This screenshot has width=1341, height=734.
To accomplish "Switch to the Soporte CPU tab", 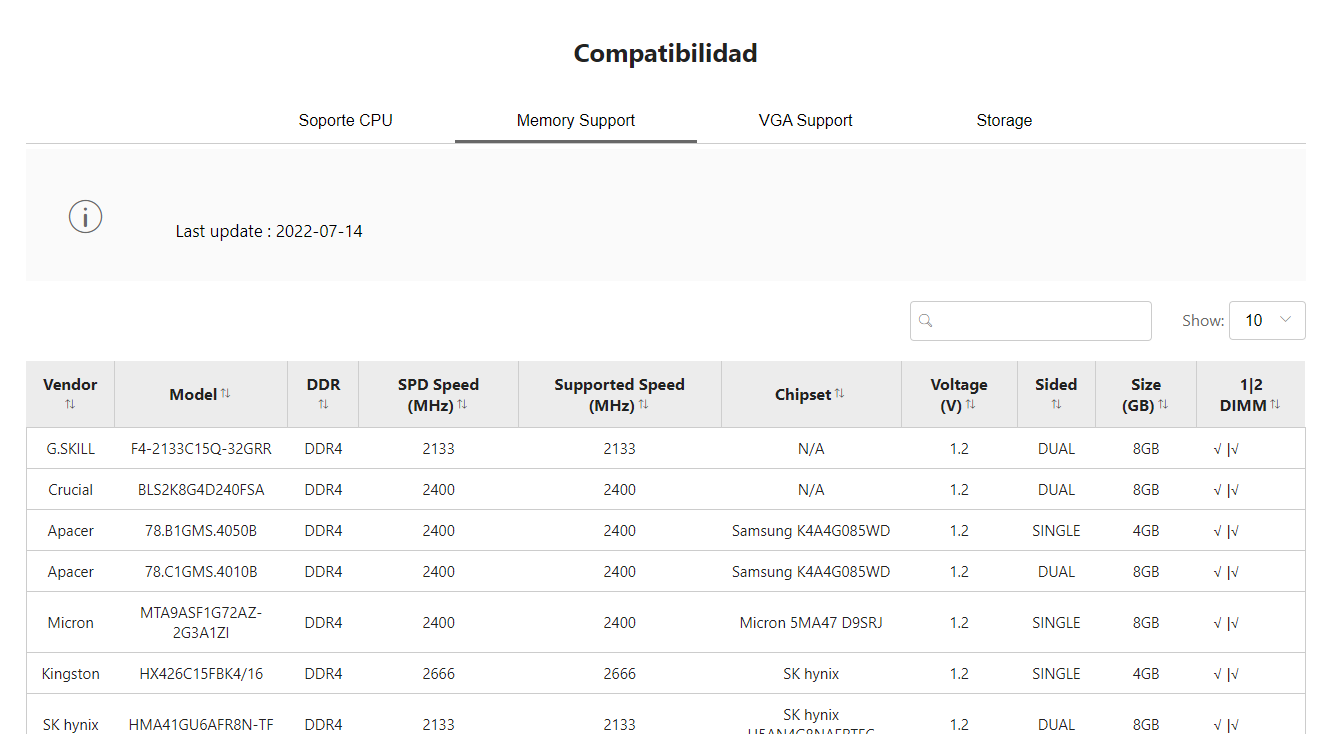I will coord(346,121).
